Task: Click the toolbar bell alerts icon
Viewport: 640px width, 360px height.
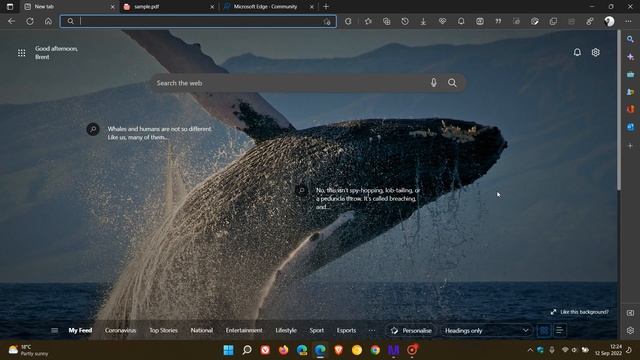Action: [461, 21]
